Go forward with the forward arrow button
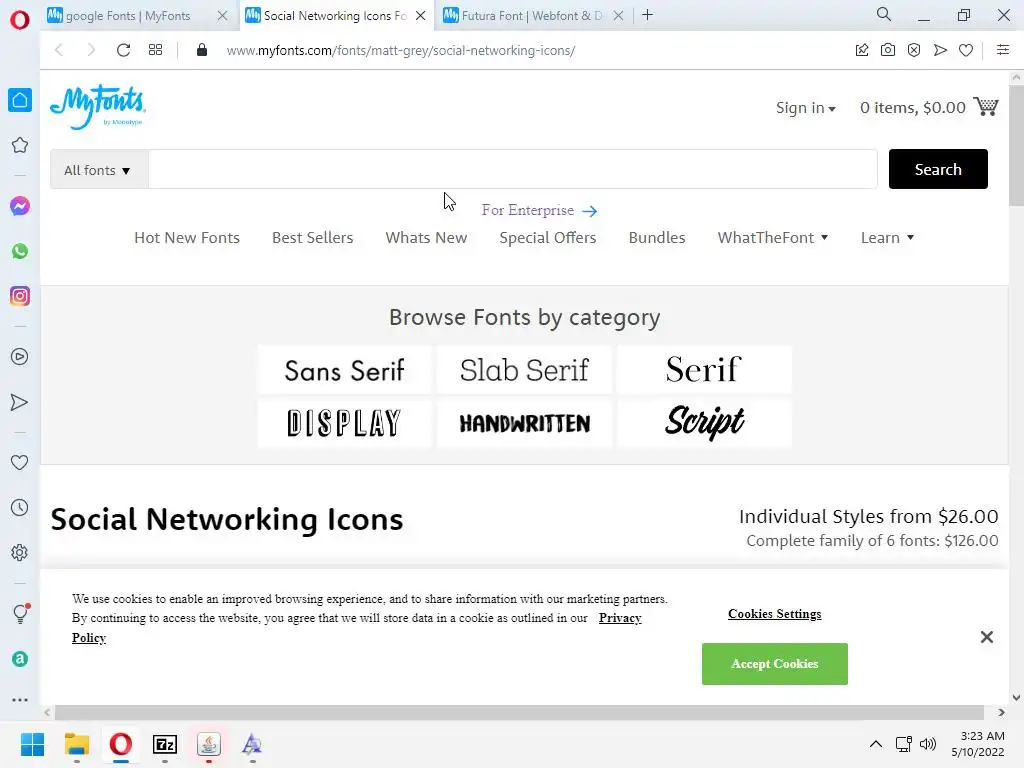 [x=91, y=50]
